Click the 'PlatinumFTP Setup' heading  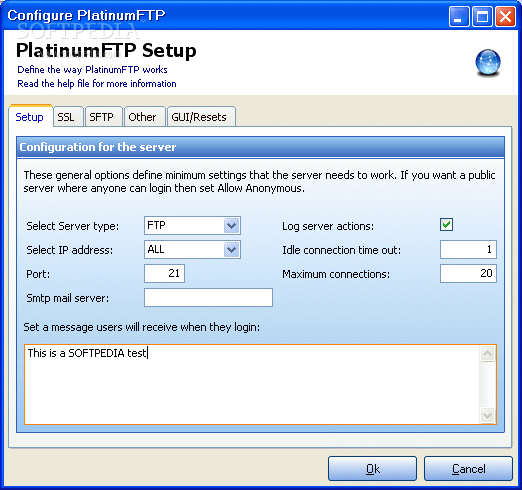point(106,51)
